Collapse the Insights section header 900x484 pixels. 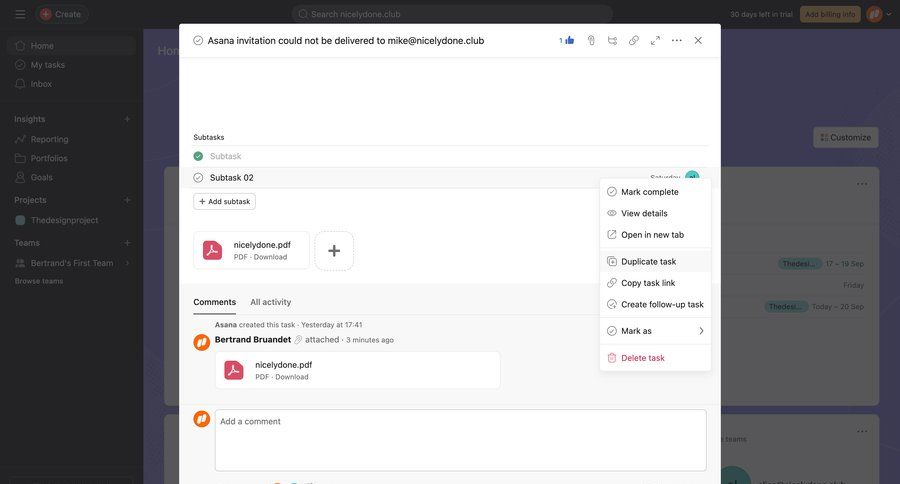(30, 119)
